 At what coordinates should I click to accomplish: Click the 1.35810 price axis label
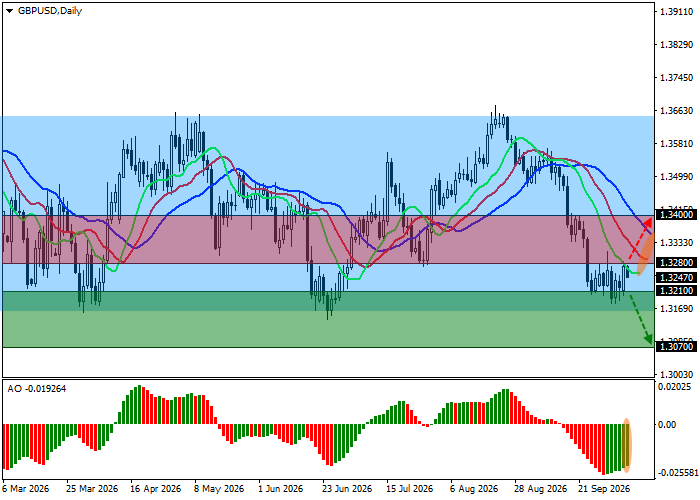click(x=676, y=144)
